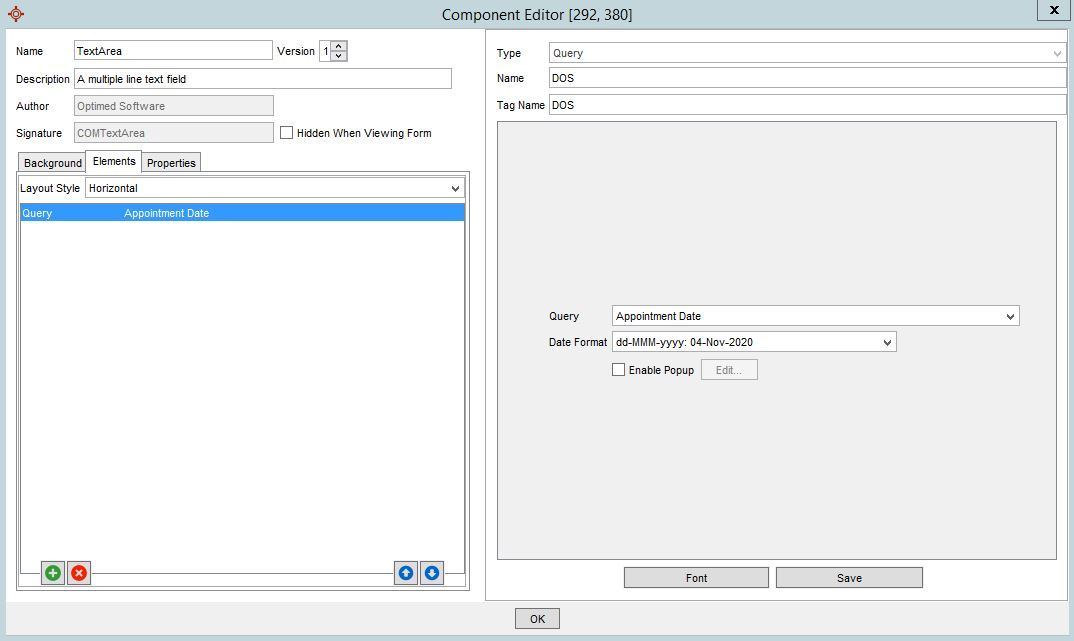This screenshot has width=1074, height=641.
Task: Click the green add element icon
Action: (53, 573)
